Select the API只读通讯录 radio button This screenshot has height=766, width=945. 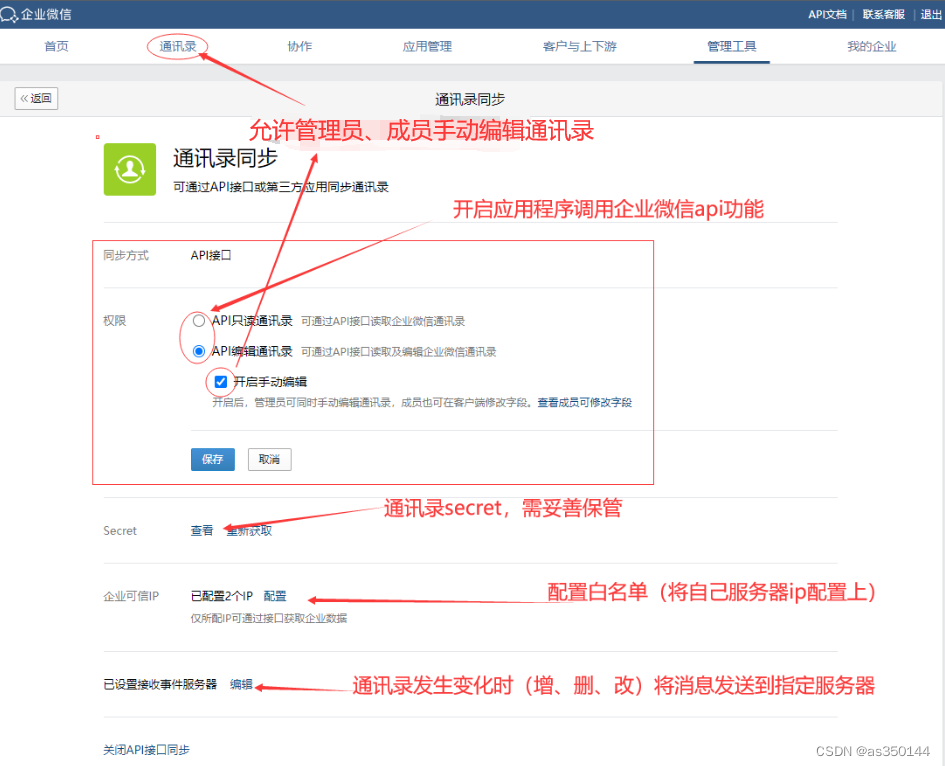pyautogui.click(x=198, y=321)
